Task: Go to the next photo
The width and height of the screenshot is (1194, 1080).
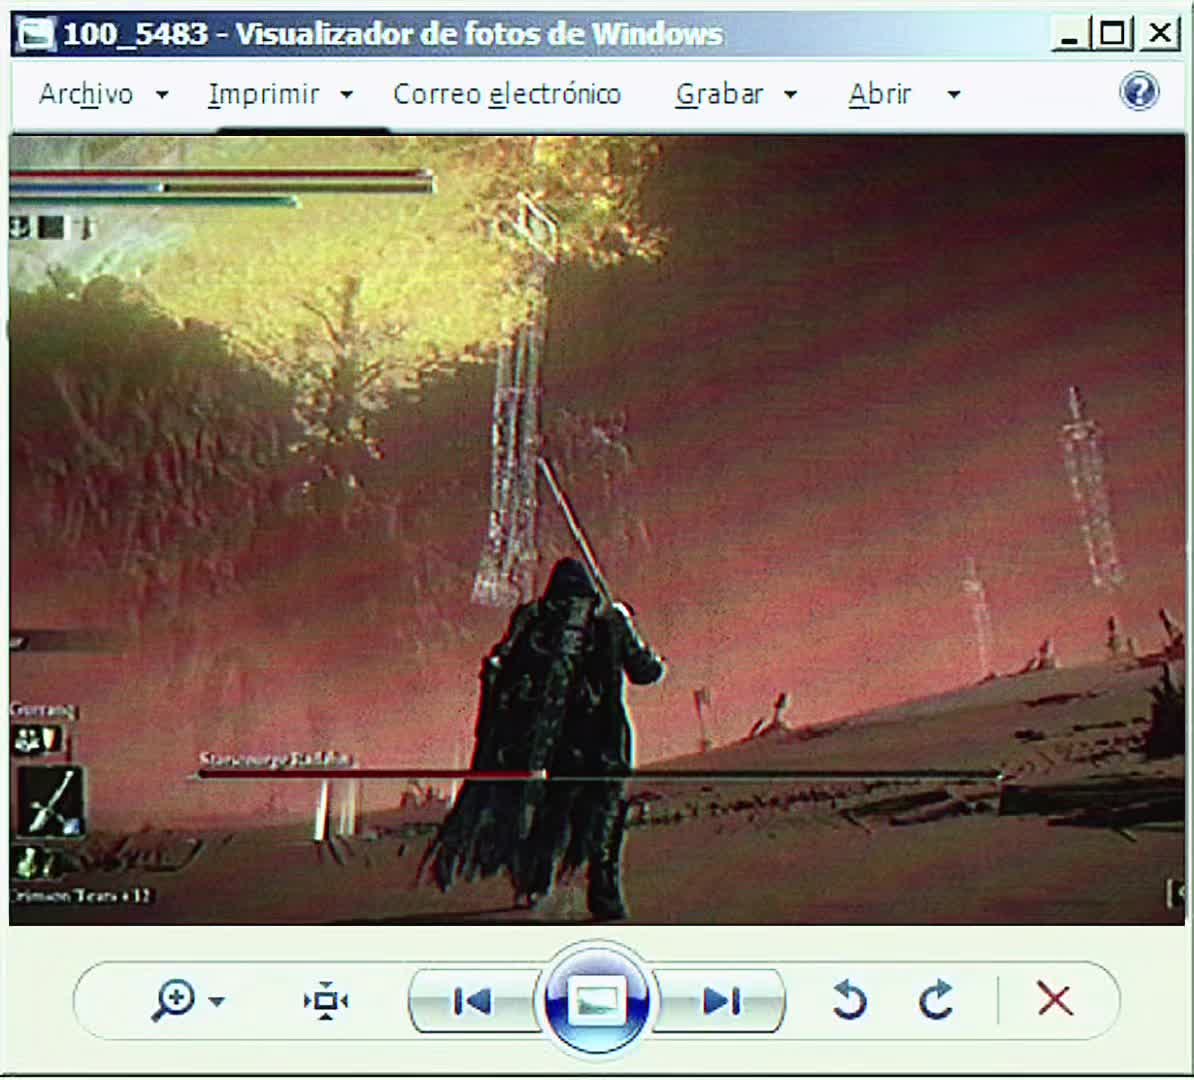Action: pyautogui.click(x=720, y=1001)
